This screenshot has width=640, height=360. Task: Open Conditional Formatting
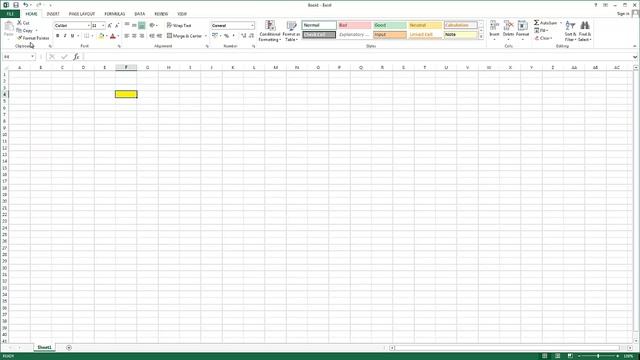click(x=269, y=31)
